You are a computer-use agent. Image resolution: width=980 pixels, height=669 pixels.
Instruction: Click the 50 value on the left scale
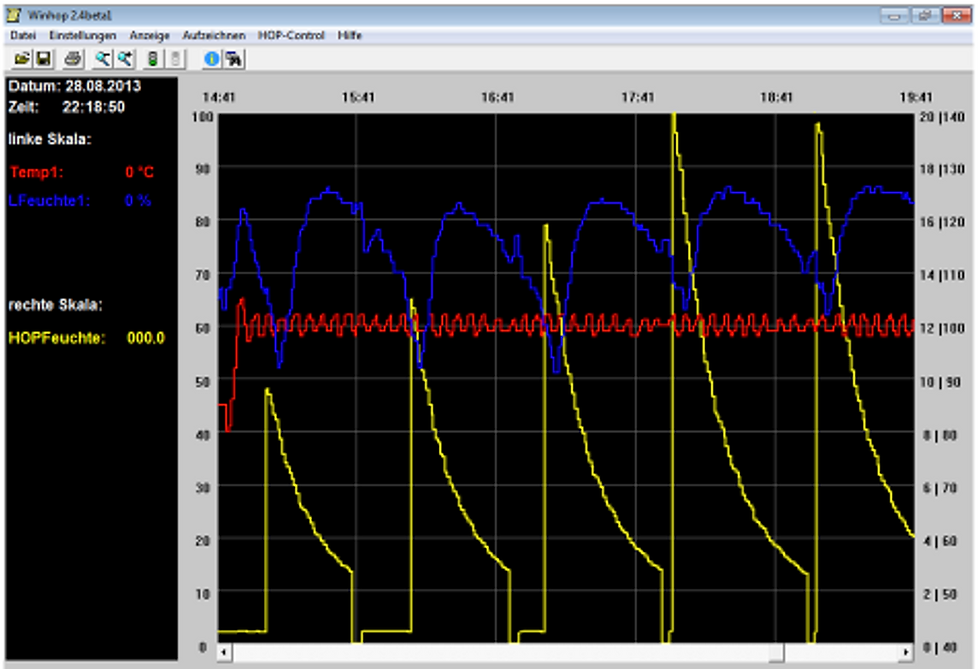click(x=202, y=381)
